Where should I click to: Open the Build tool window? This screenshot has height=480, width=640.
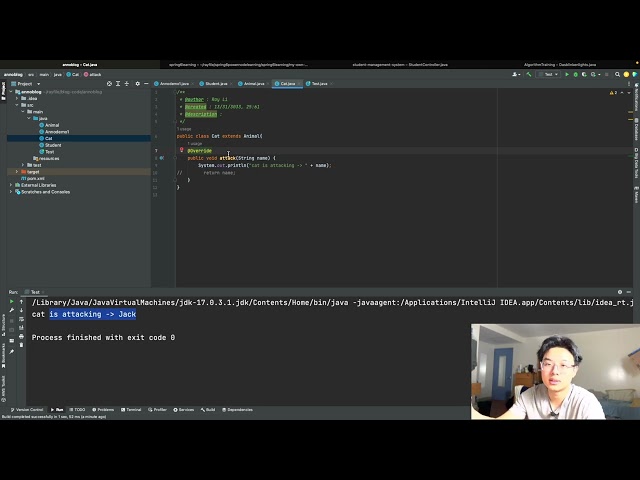[208, 409]
